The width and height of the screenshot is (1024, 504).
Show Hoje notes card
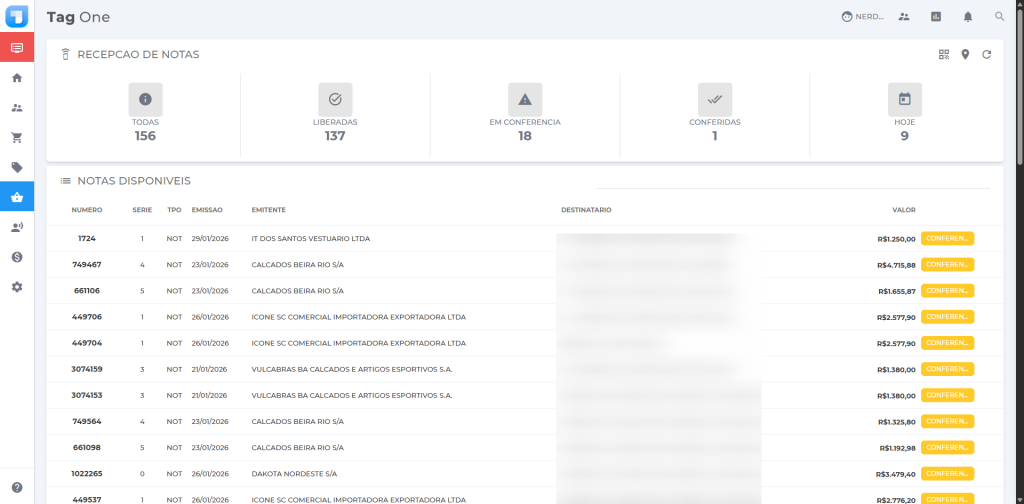pyautogui.click(x=904, y=112)
